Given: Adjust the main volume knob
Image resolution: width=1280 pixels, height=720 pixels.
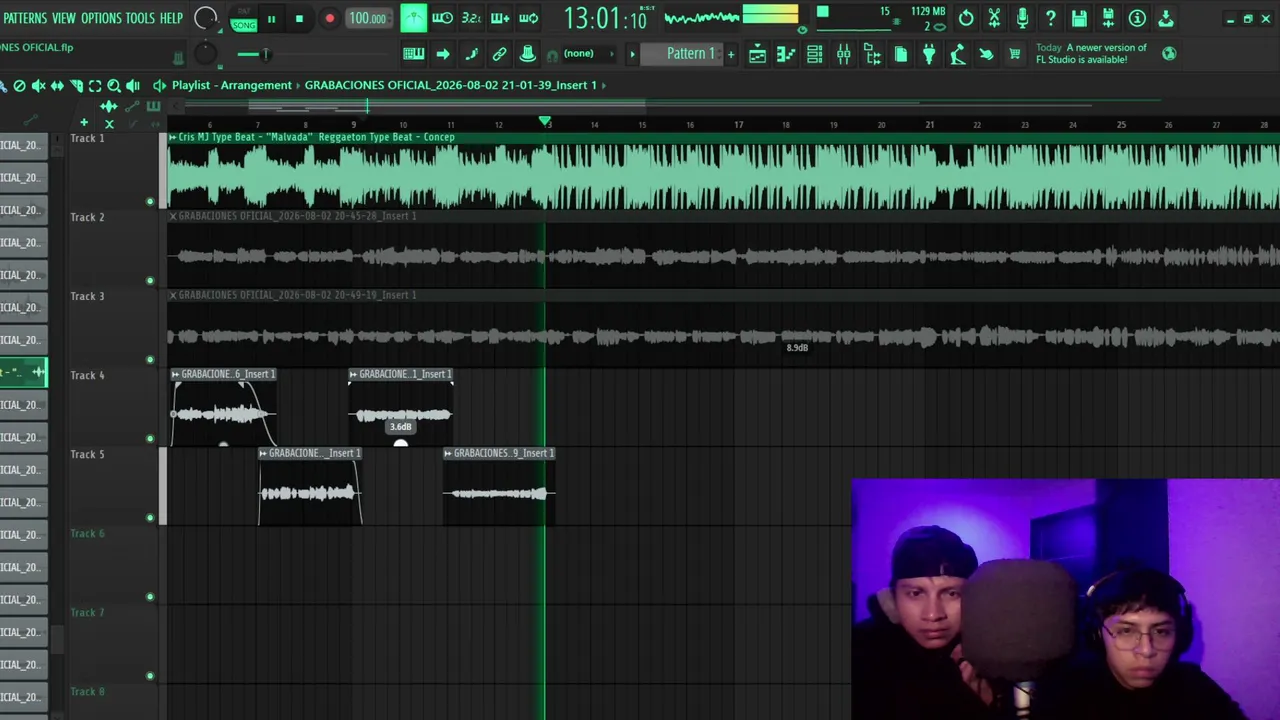Looking at the screenshot, I should [205, 18].
